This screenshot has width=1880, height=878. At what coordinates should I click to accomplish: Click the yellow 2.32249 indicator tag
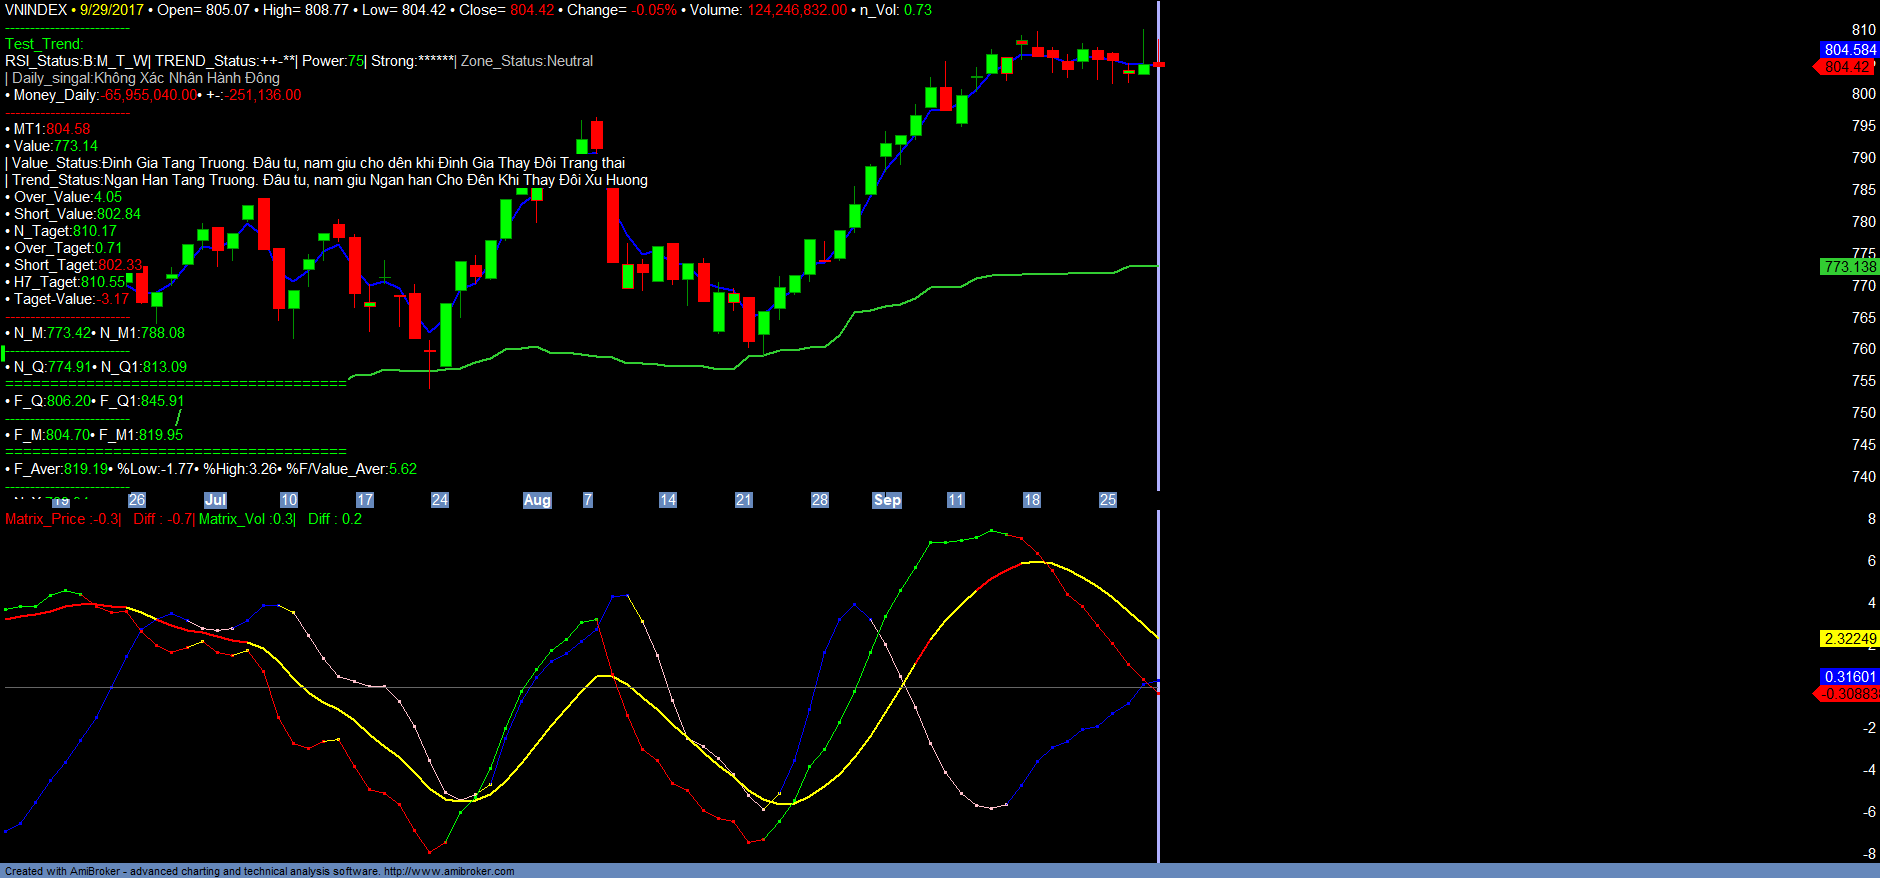[x=1849, y=639]
